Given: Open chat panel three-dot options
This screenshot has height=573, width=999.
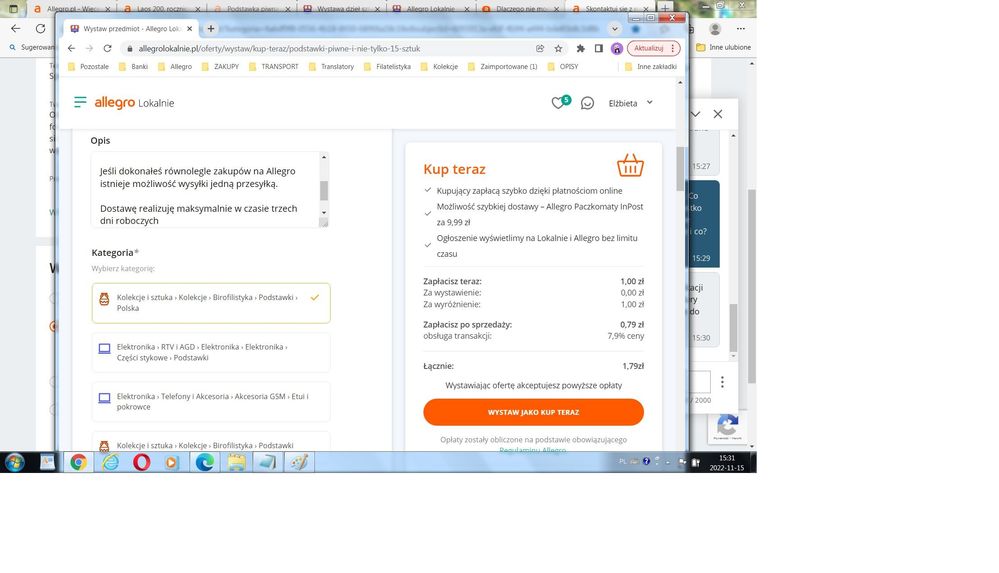Looking at the screenshot, I should [722, 382].
